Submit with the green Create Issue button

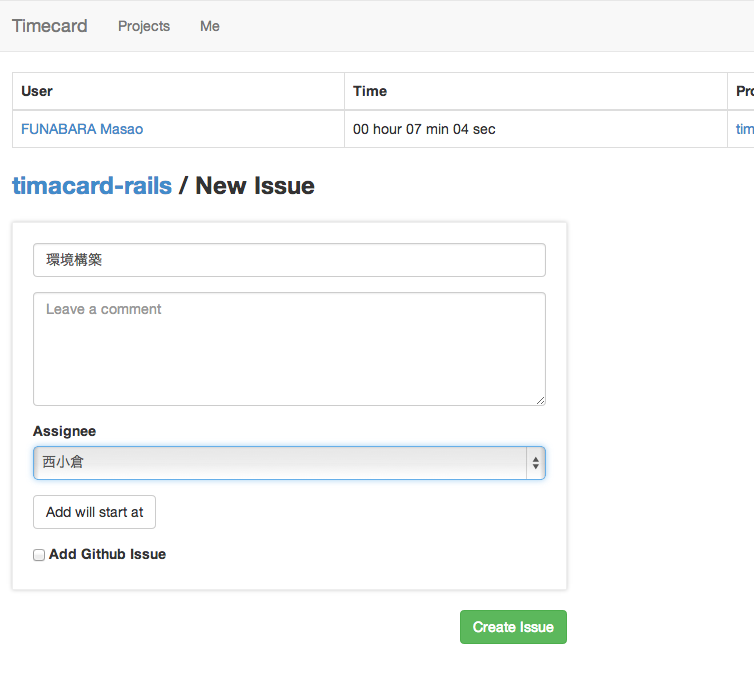(x=513, y=627)
